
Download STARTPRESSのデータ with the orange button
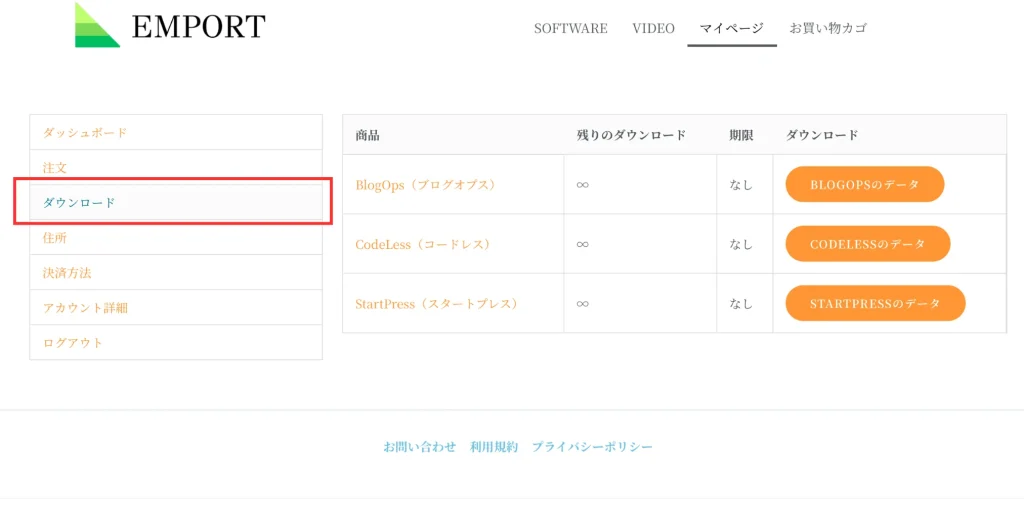[x=875, y=303]
